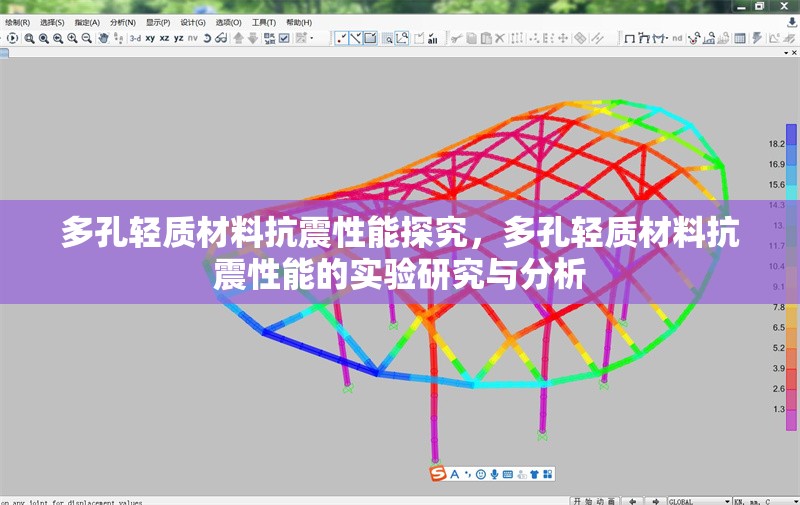Open the 选项(O) options menu
The width and height of the screenshot is (800, 505).
pyautogui.click(x=228, y=22)
